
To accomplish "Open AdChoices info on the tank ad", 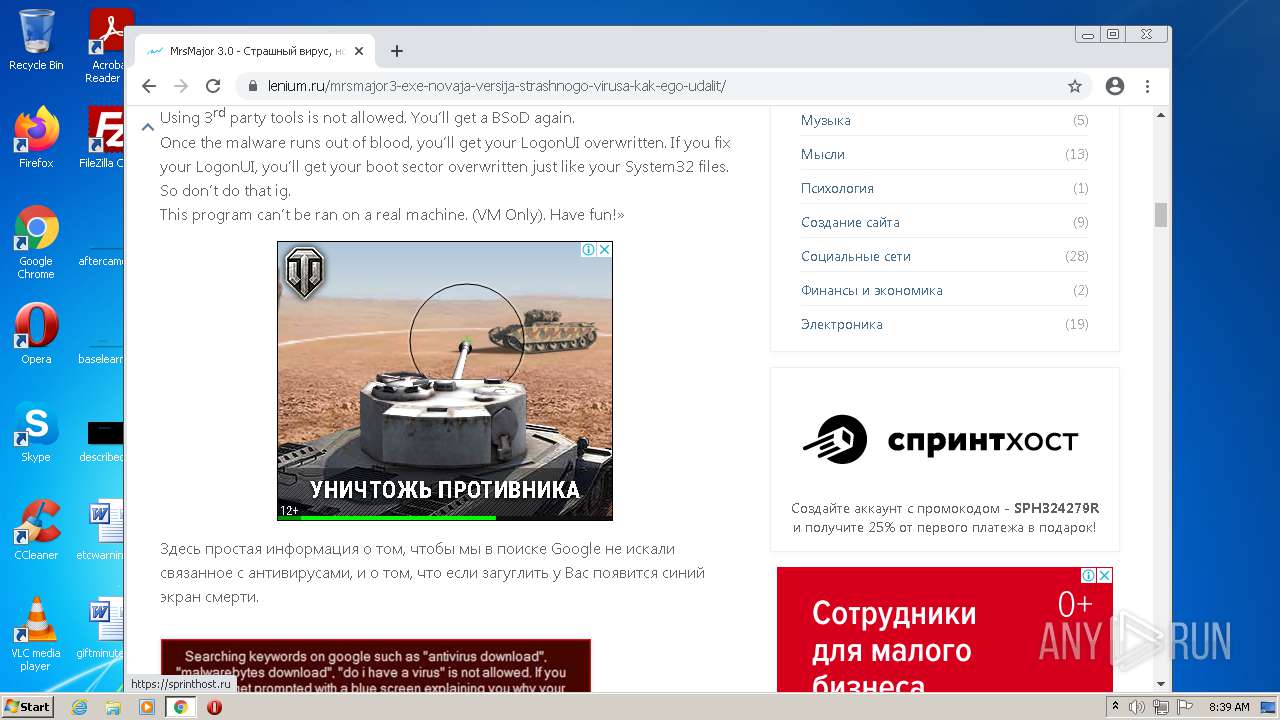I will coord(589,250).
